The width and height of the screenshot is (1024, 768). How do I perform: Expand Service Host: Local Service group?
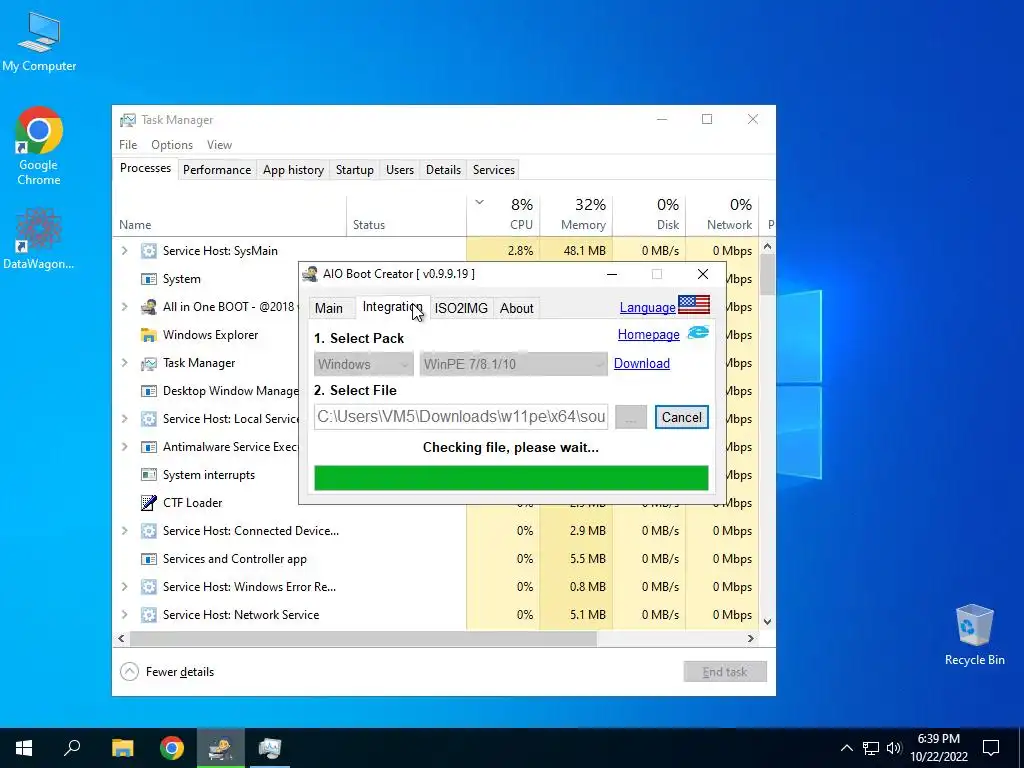(x=125, y=419)
